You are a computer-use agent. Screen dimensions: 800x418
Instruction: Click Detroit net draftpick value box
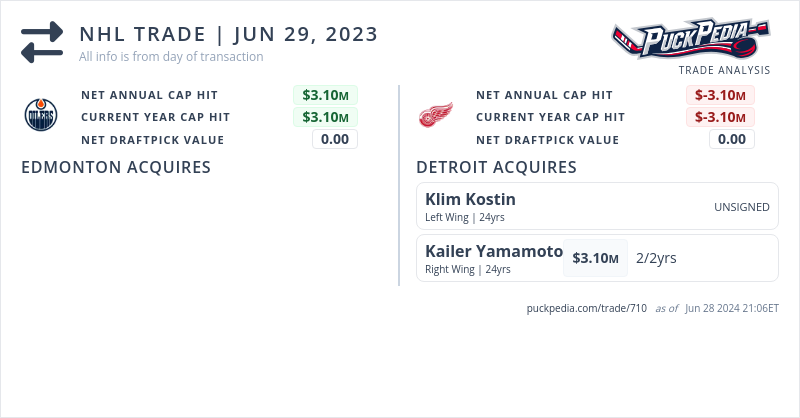tap(732, 139)
